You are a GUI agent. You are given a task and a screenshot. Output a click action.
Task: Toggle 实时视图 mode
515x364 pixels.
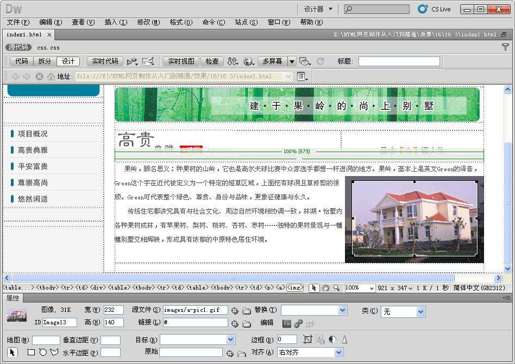(x=181, y=61)
